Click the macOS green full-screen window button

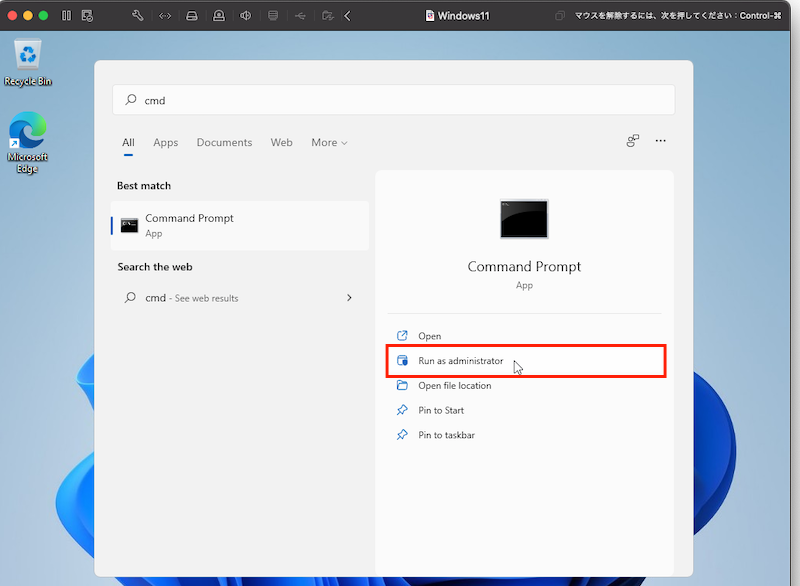pyautogui.click(x=43, y=16)
